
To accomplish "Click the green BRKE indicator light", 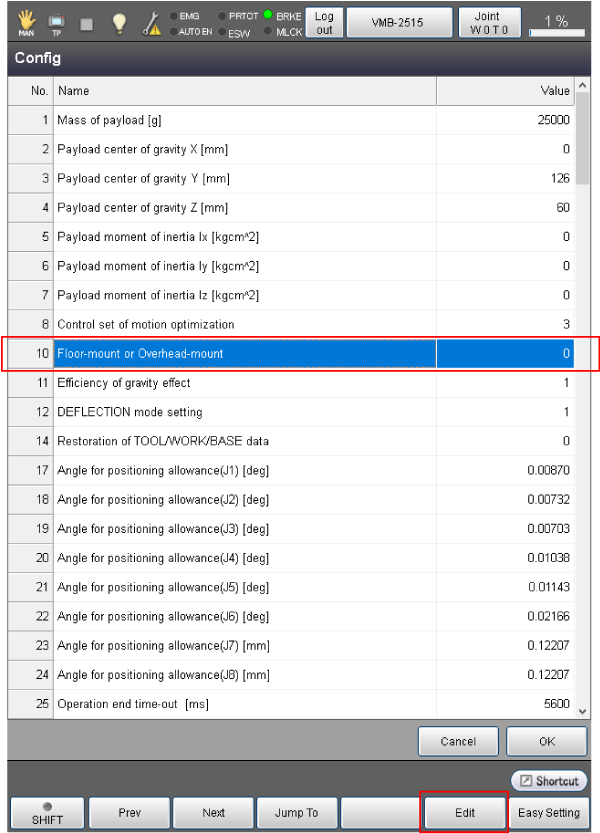I will 268,16.
